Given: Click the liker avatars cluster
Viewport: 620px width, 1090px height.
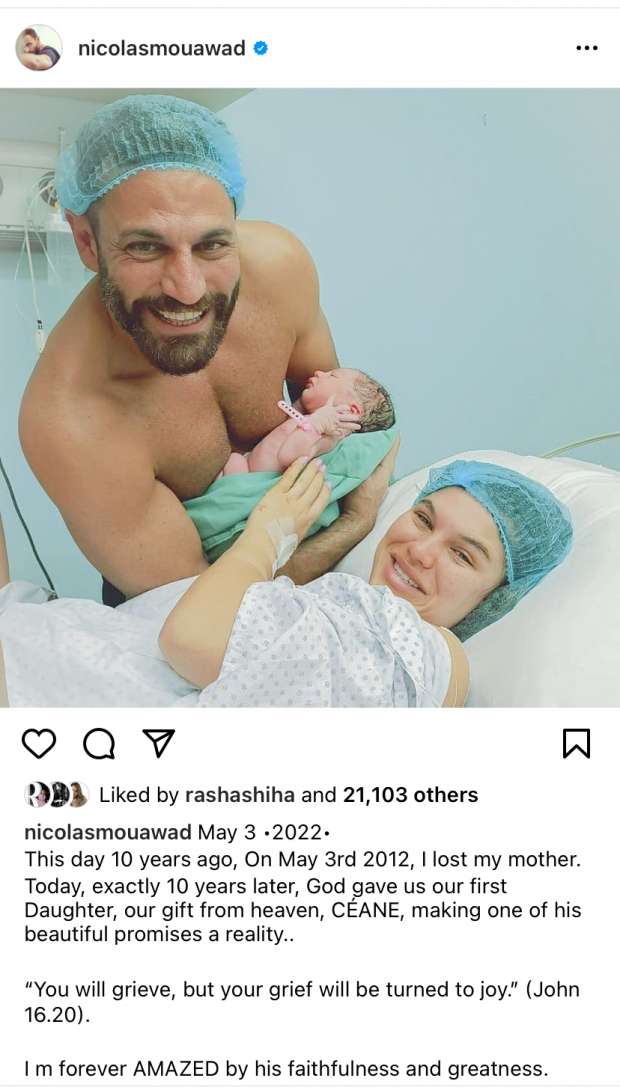Looking at the screenshot, I should click(x=56, y=795).
